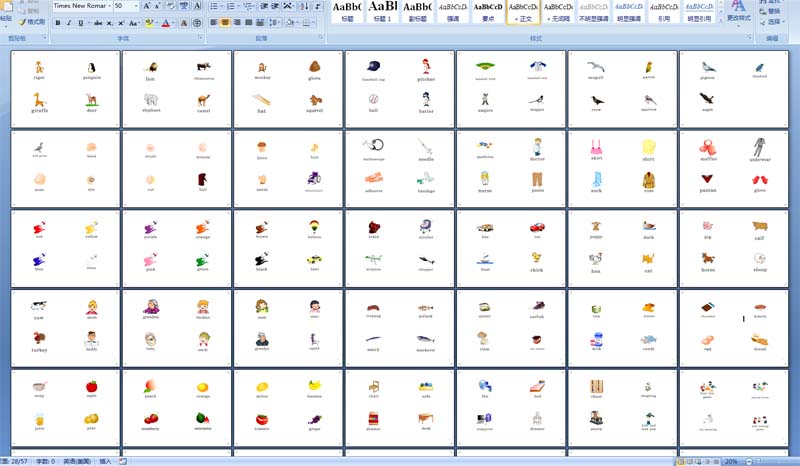Image resolution: width=800 pixels, height=466 pixels.
Task: Apply underline formatting
Action: (81, 23)
